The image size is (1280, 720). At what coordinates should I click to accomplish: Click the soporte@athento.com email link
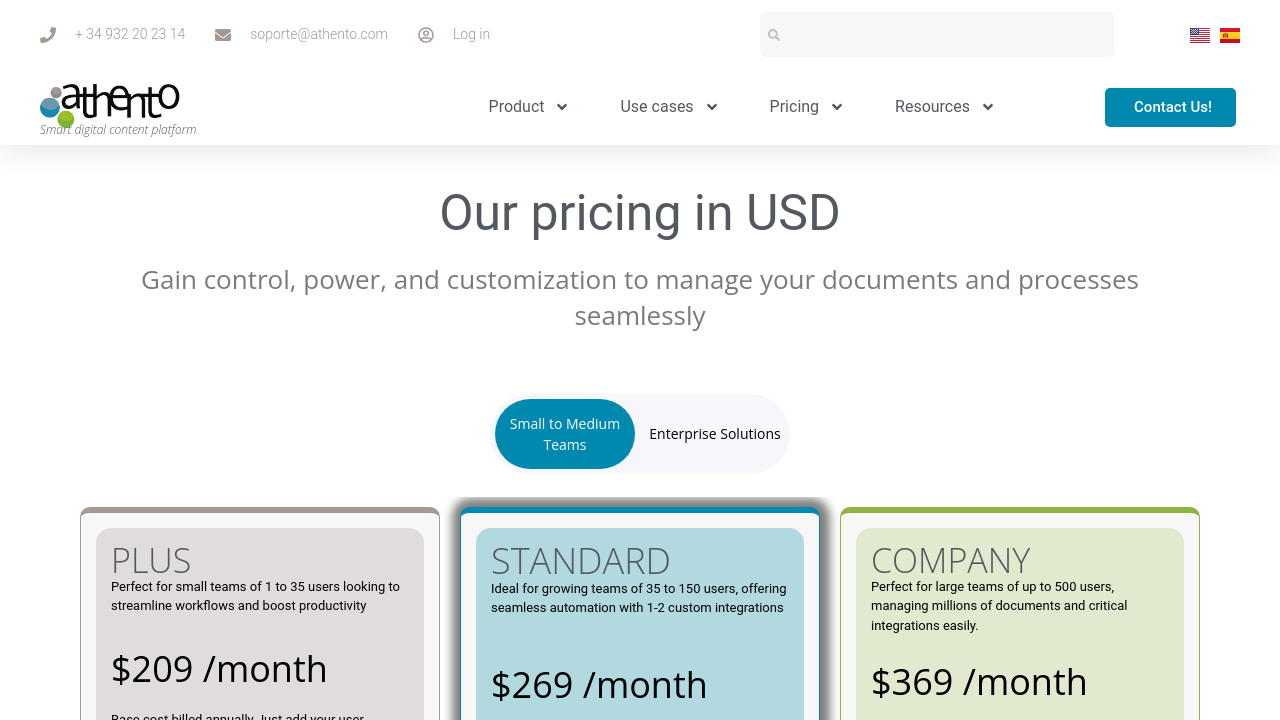click(x=319, y=34)
